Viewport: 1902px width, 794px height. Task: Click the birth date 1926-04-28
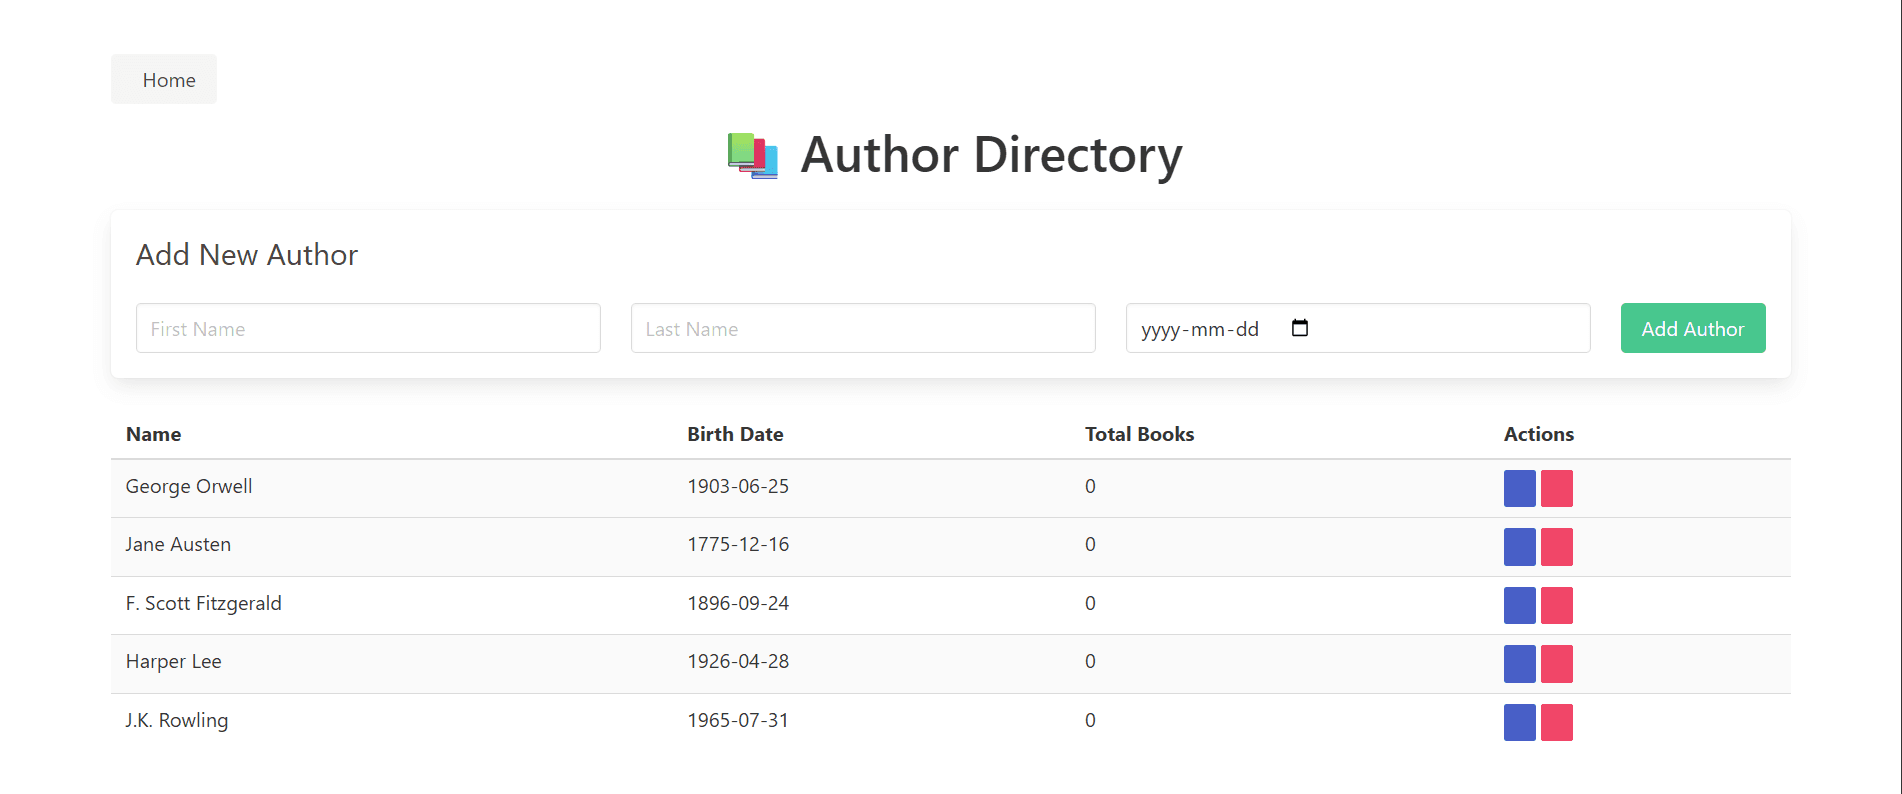click(738, 662)
